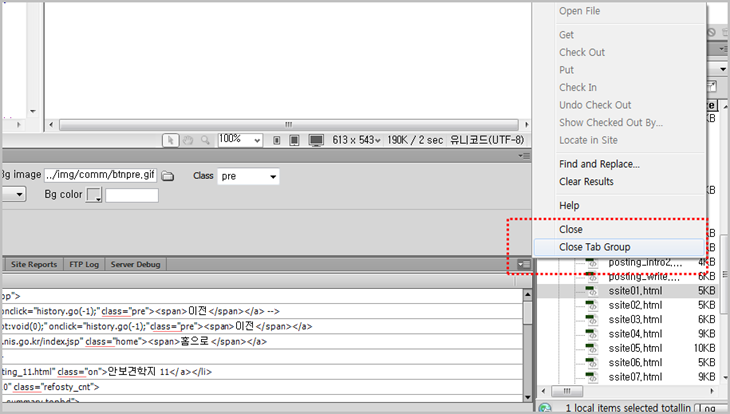This screenshot has height=414, width=730.
Task: Switch to desktop size monitor icon
Action: (316, 140)
